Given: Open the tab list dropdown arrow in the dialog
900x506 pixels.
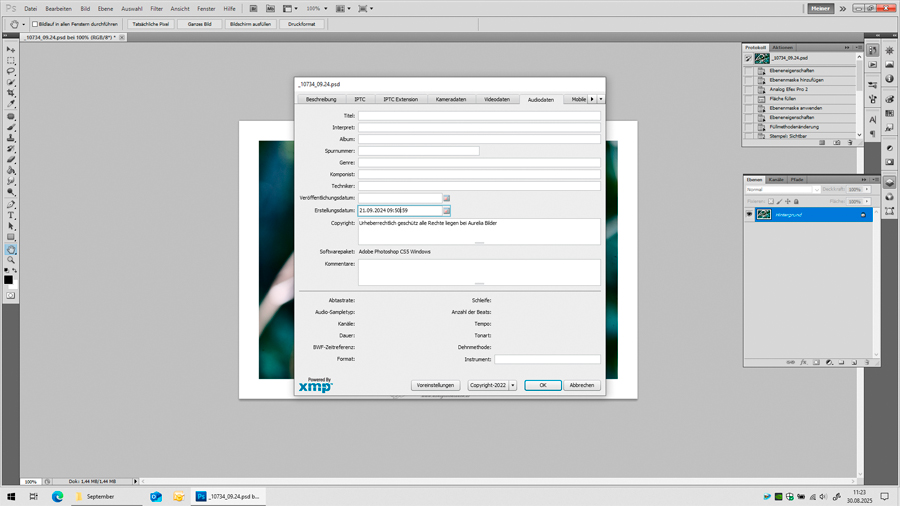Looking at the screenshot, I should pyautogui.click(x=600, y=99).
